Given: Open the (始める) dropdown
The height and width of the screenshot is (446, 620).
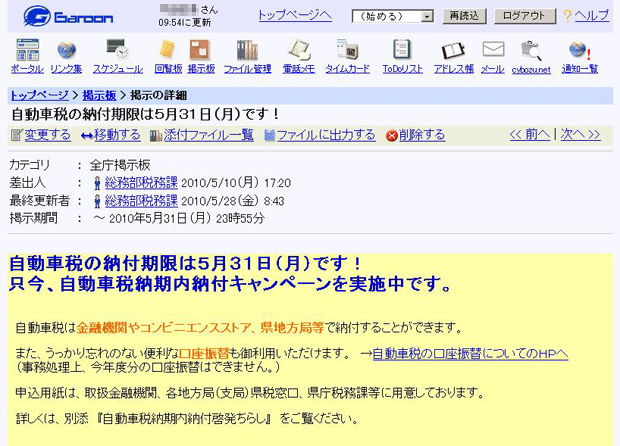Looking at the screenshot, I should point(393,16).
